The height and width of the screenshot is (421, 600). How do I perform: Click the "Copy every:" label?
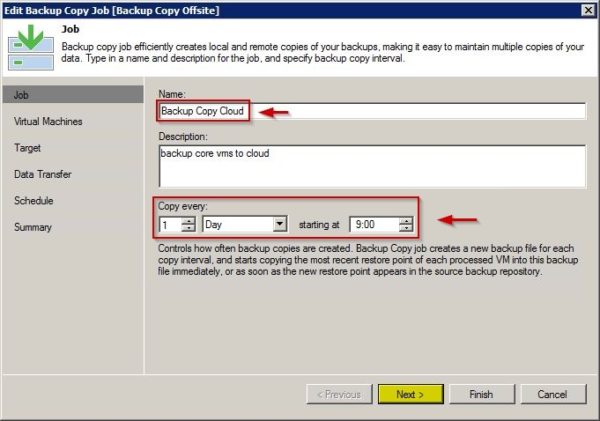(x=183, y=206)
